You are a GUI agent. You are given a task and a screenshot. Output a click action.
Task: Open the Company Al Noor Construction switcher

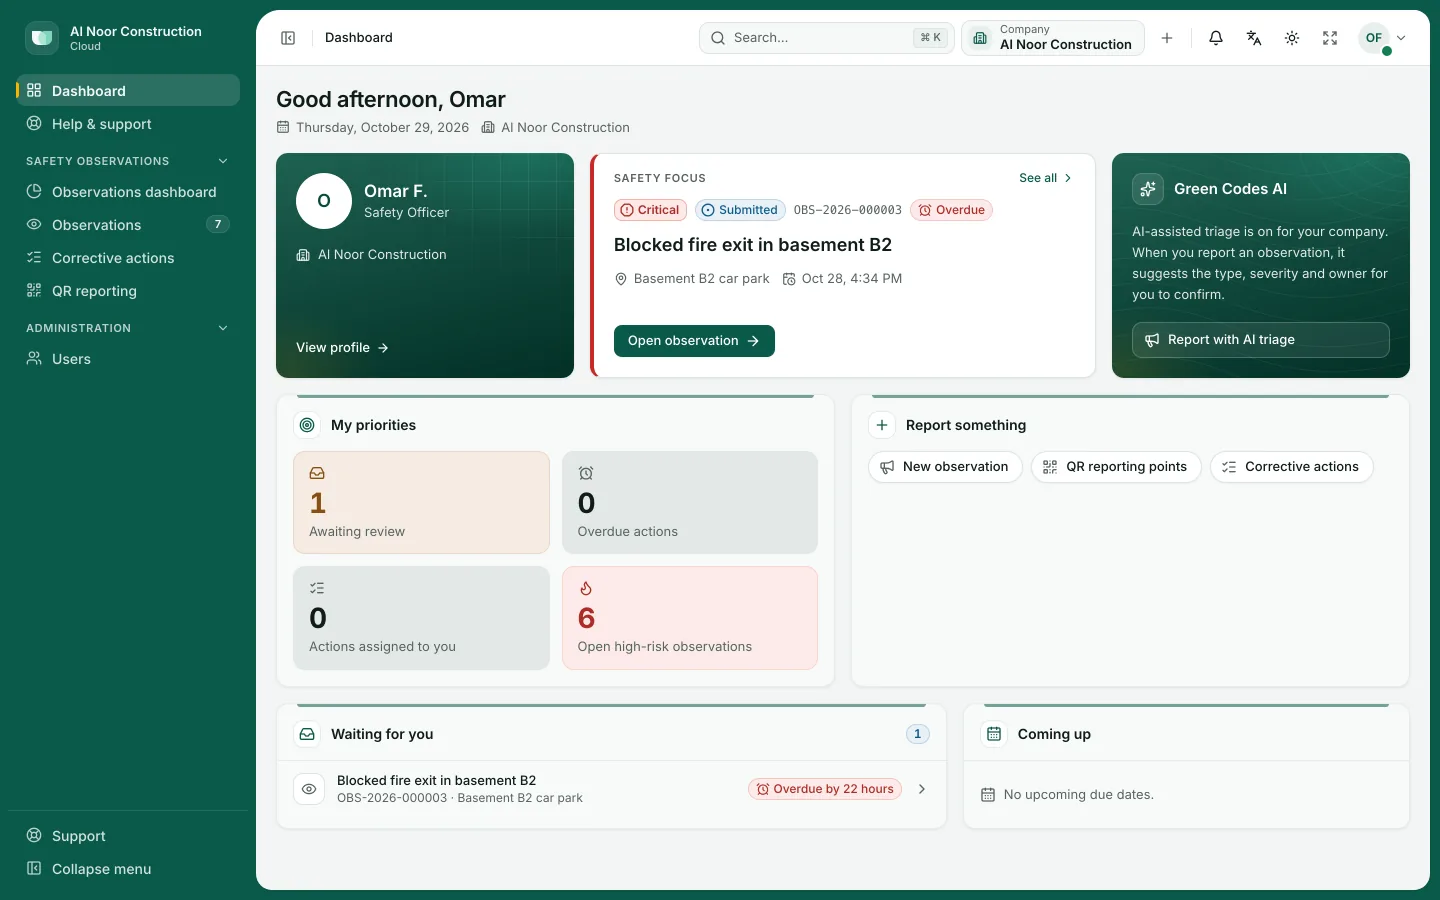click(1053, 38)
